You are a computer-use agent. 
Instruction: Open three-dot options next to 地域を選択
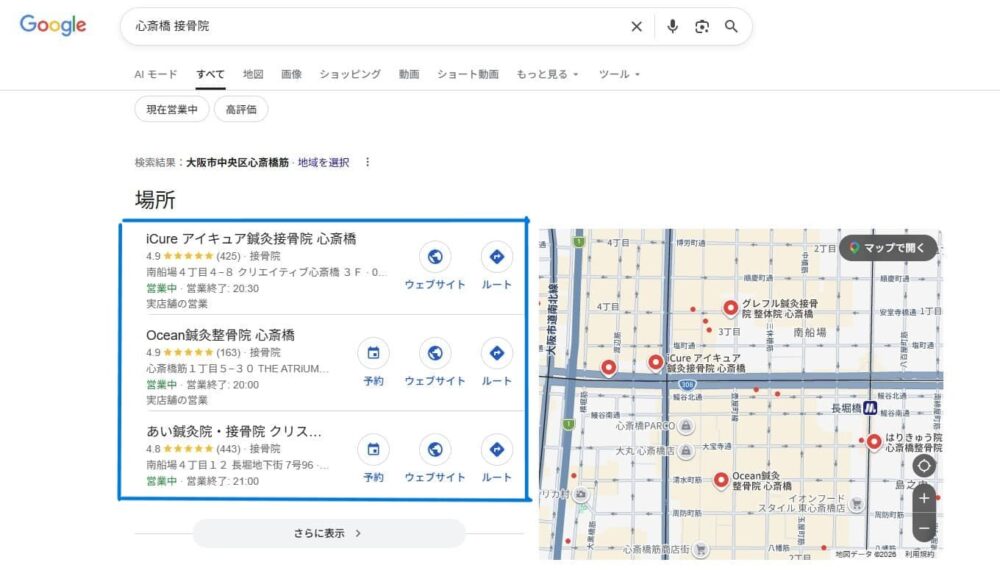point(367,162)
